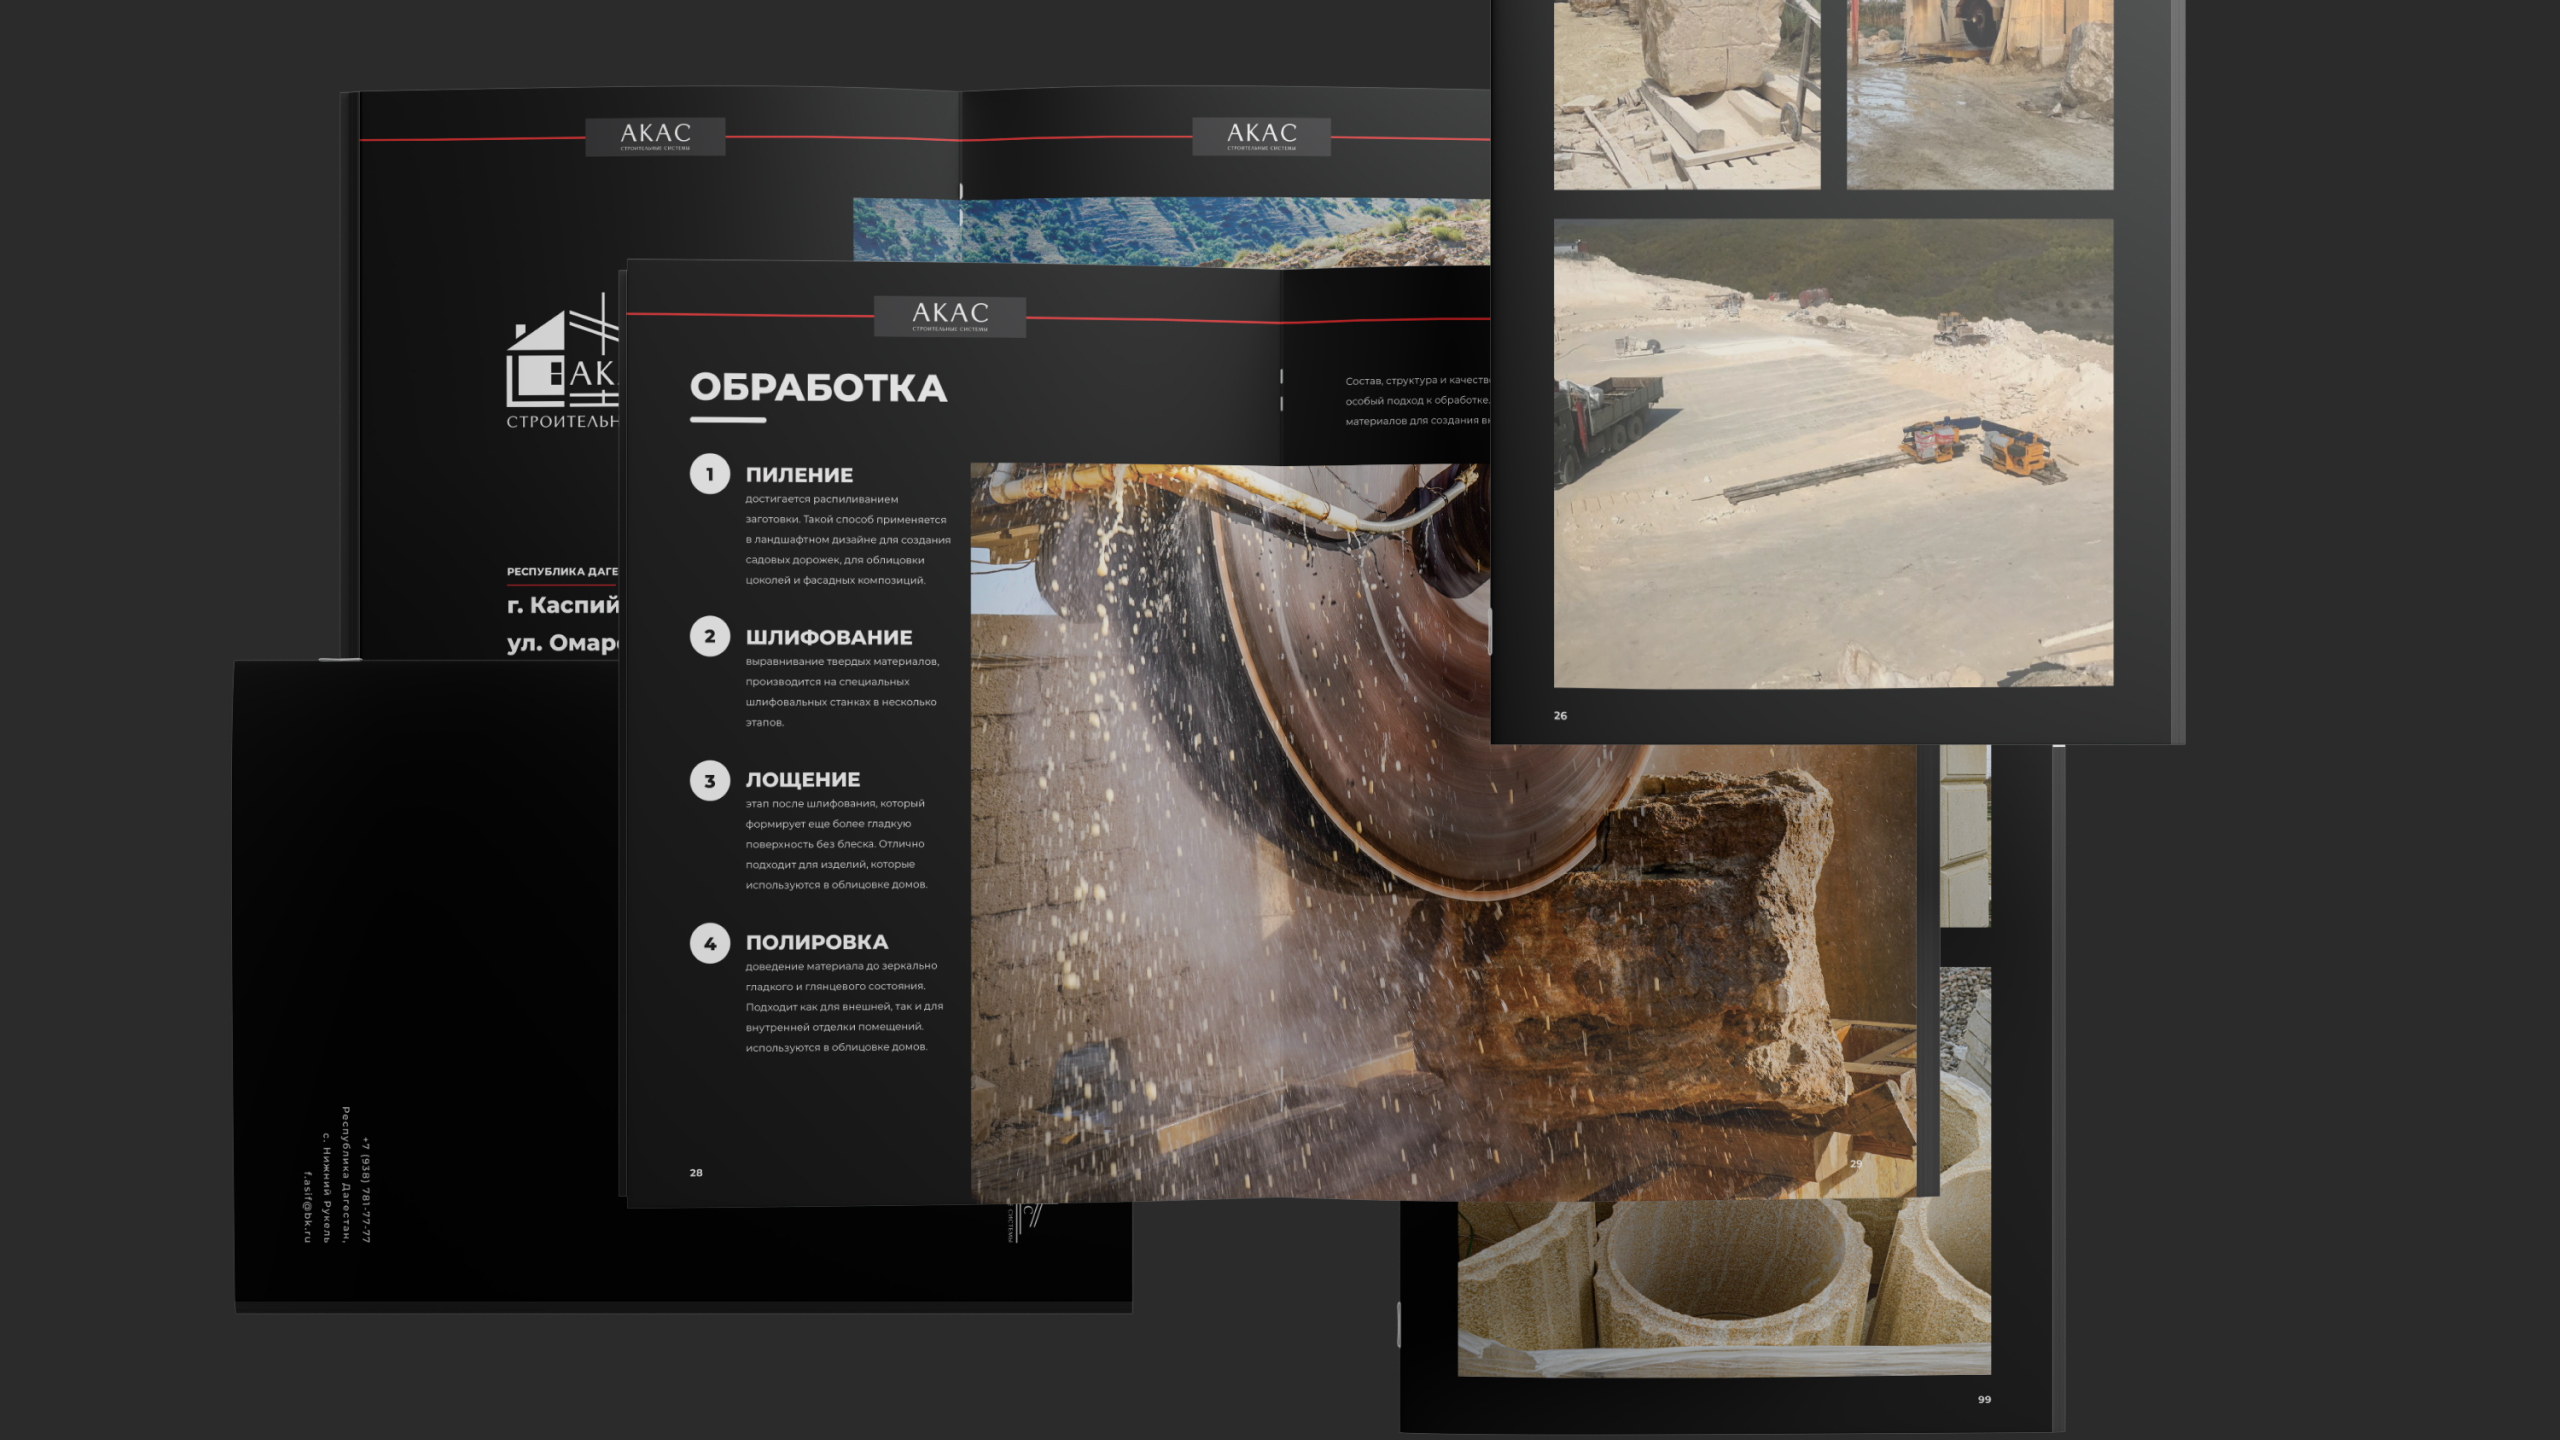The height and width of the screenshot is (1440, 2560).
Task: Click the numbered circle 4 beside ПОЛИРОВКА
Action: (x=710, y=943)
